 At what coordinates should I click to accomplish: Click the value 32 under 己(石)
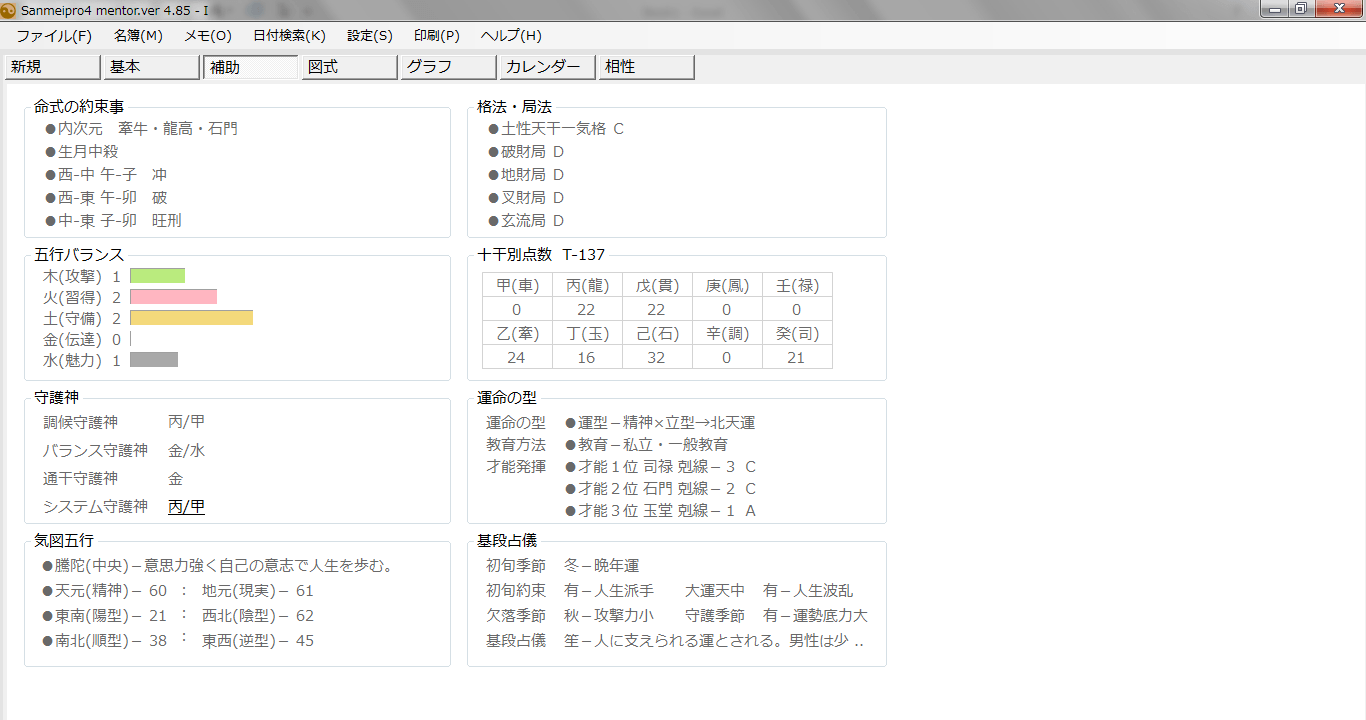point(657,357)
